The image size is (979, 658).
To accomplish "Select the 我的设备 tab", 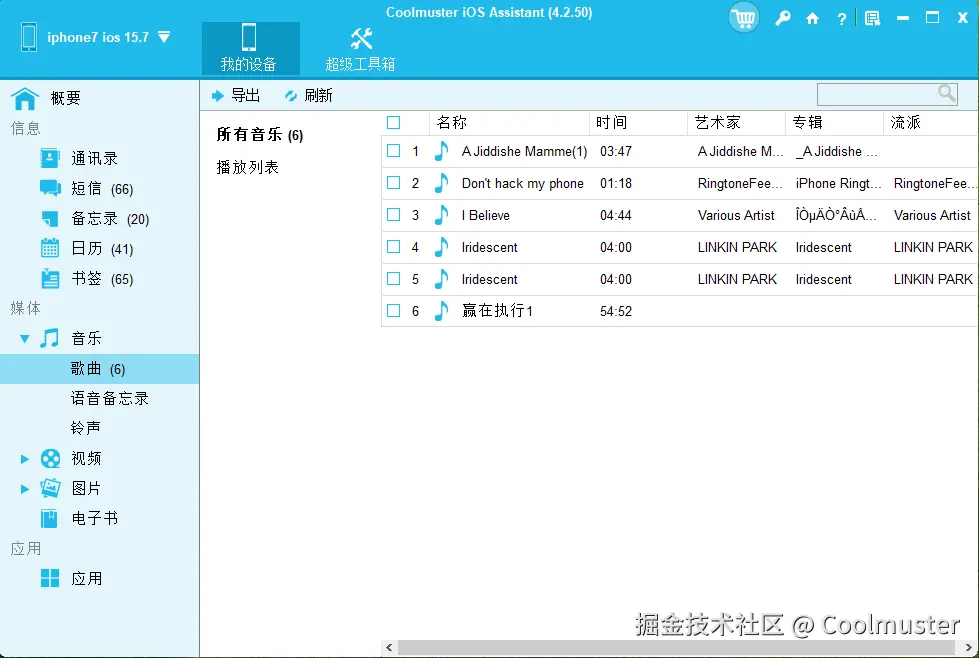I will 250,48.
